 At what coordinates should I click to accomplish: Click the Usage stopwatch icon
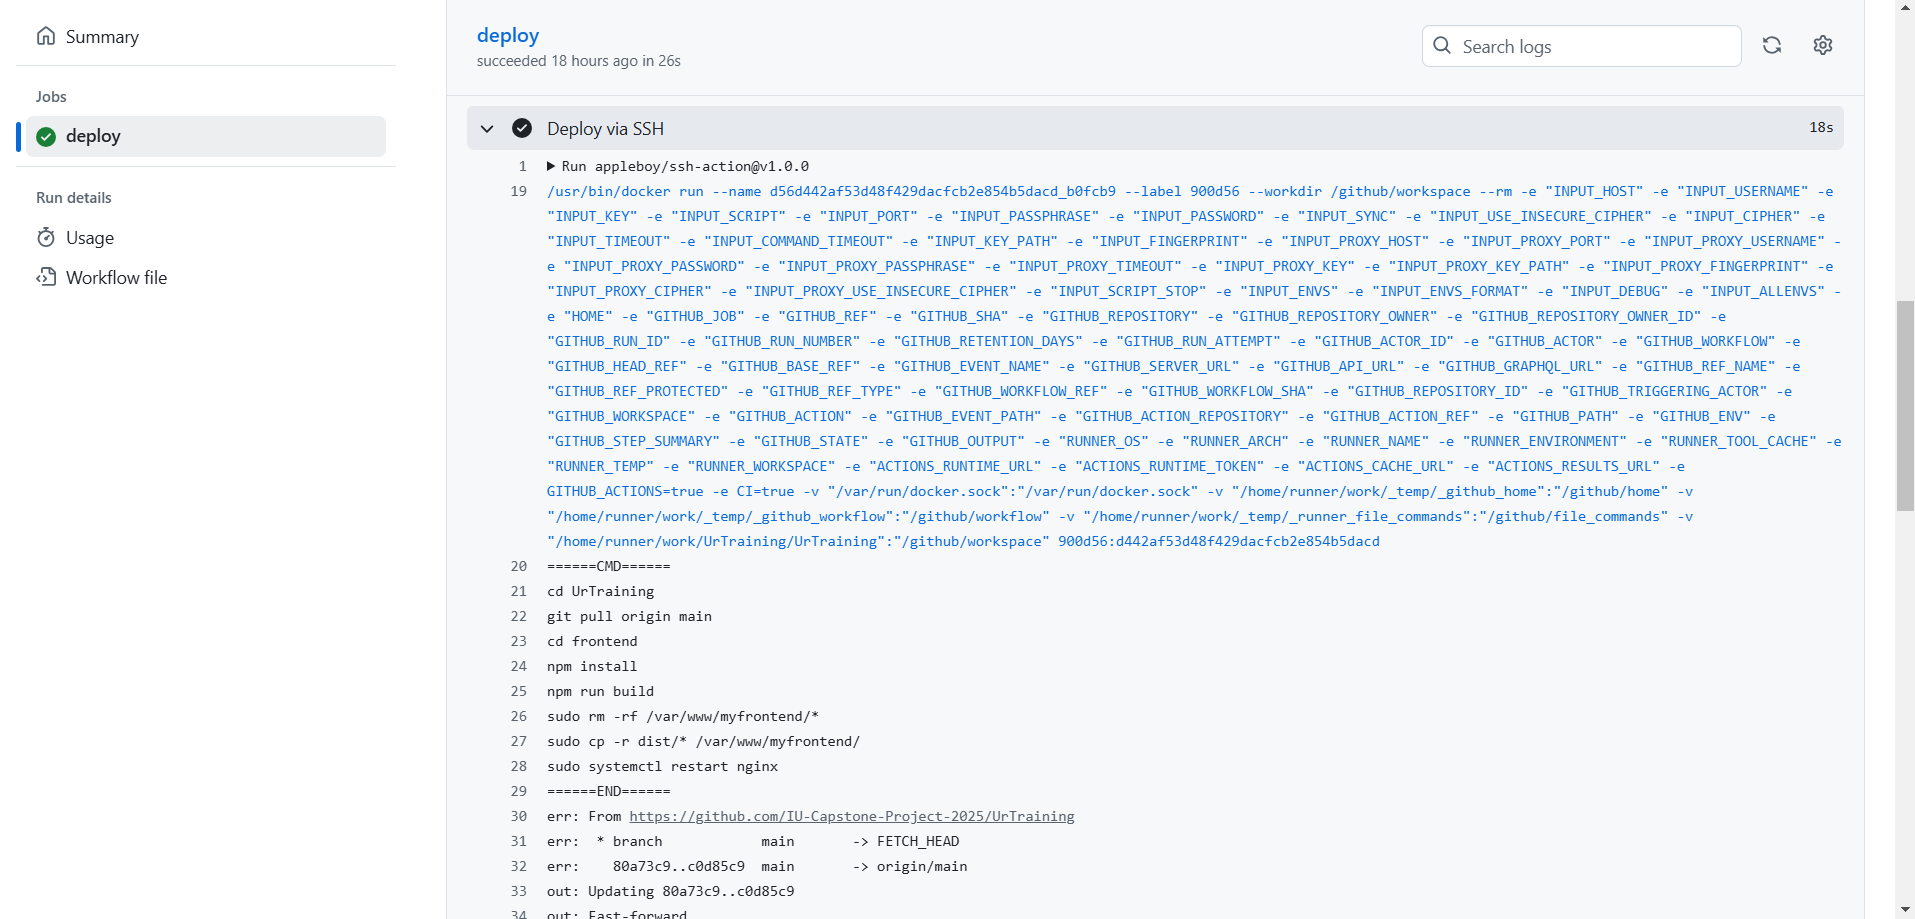pos(46,237)
